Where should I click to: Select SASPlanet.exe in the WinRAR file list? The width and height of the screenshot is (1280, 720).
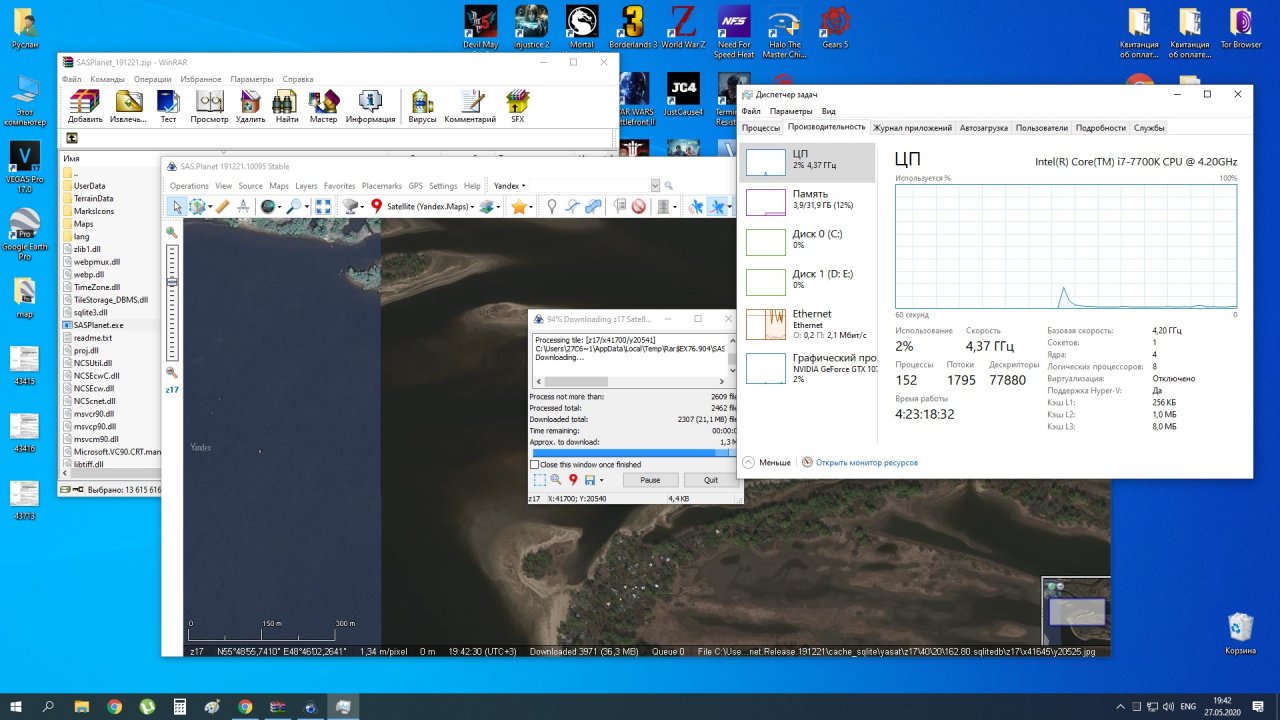(98, 325)
